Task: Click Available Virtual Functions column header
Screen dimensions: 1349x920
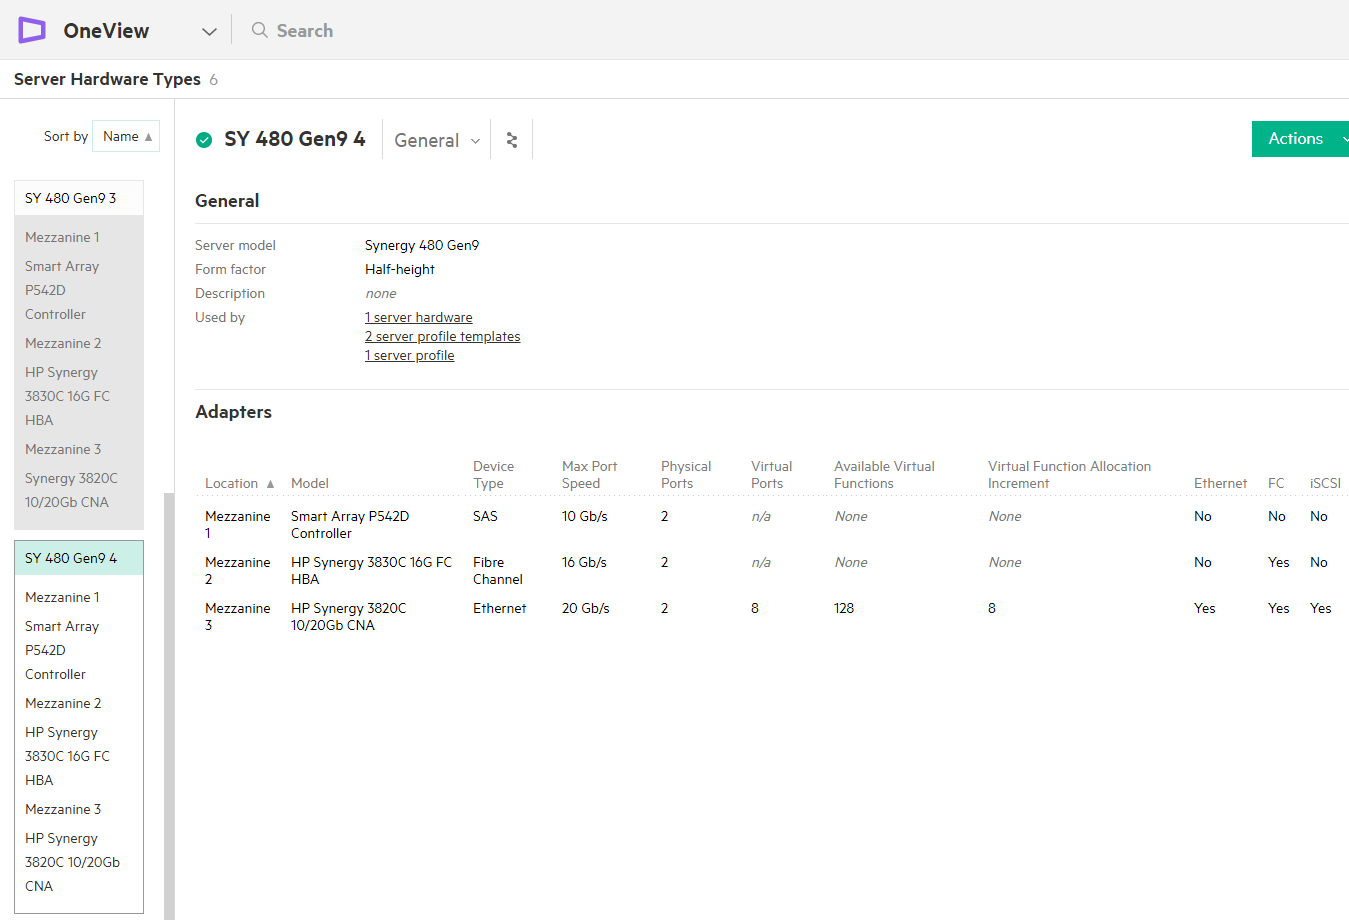Action: click(x=884, y=475)
